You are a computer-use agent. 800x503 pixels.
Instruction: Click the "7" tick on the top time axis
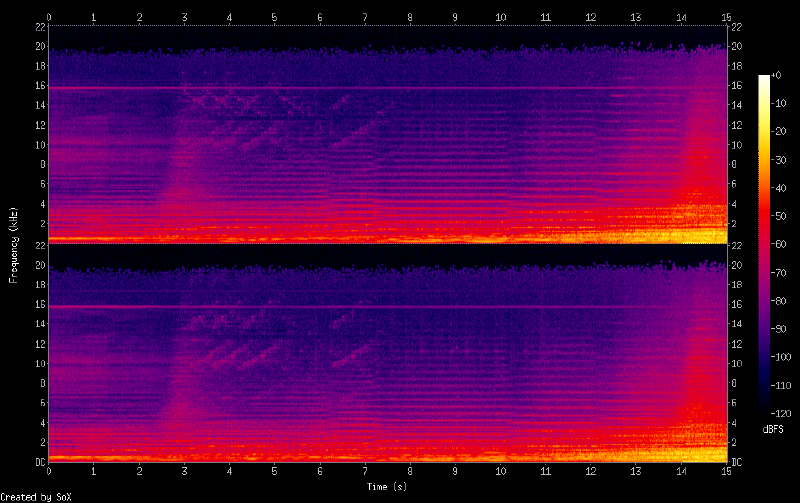click(x=364, y=17)
